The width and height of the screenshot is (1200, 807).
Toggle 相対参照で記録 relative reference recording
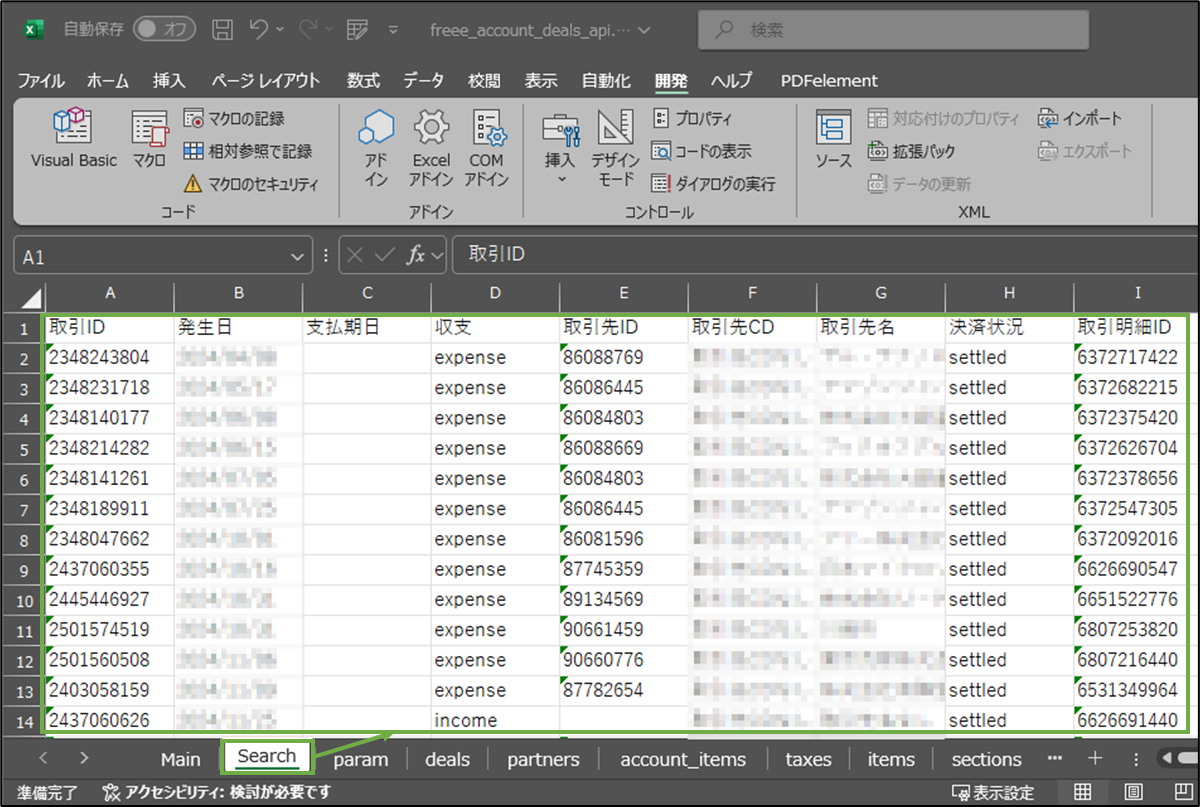coord(248,151)
